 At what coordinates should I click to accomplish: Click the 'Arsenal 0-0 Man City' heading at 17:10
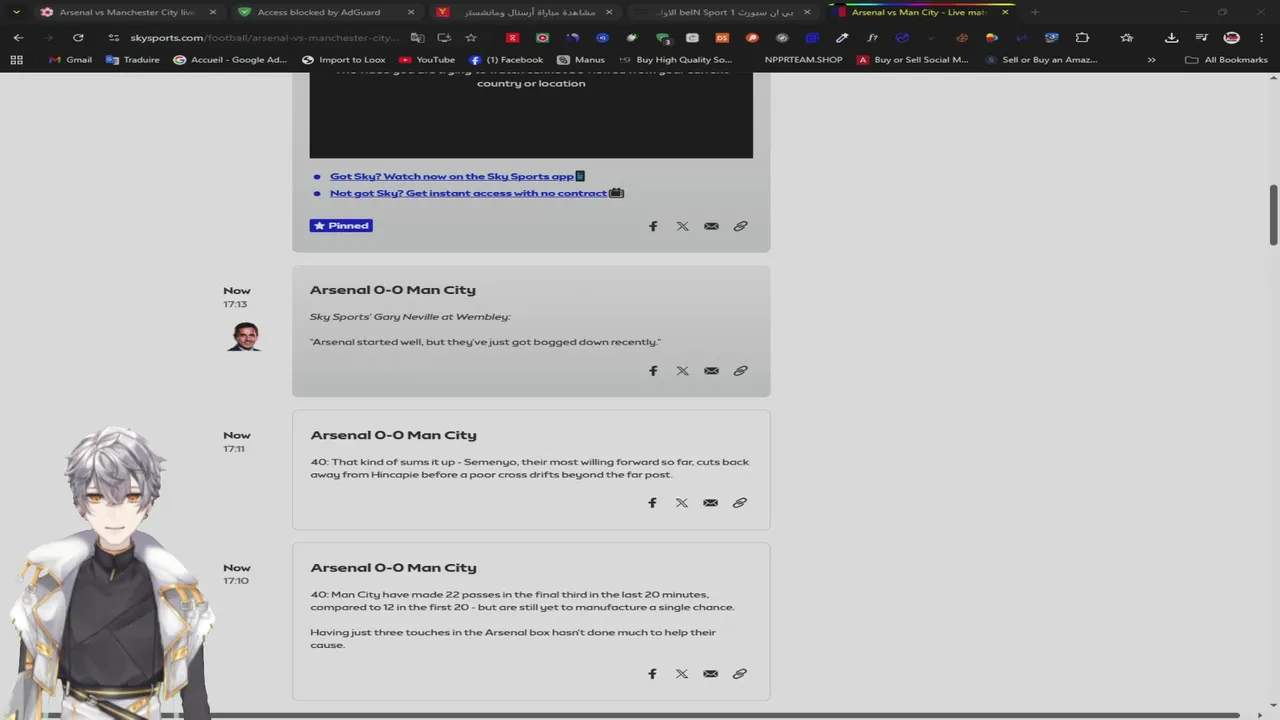393,568
